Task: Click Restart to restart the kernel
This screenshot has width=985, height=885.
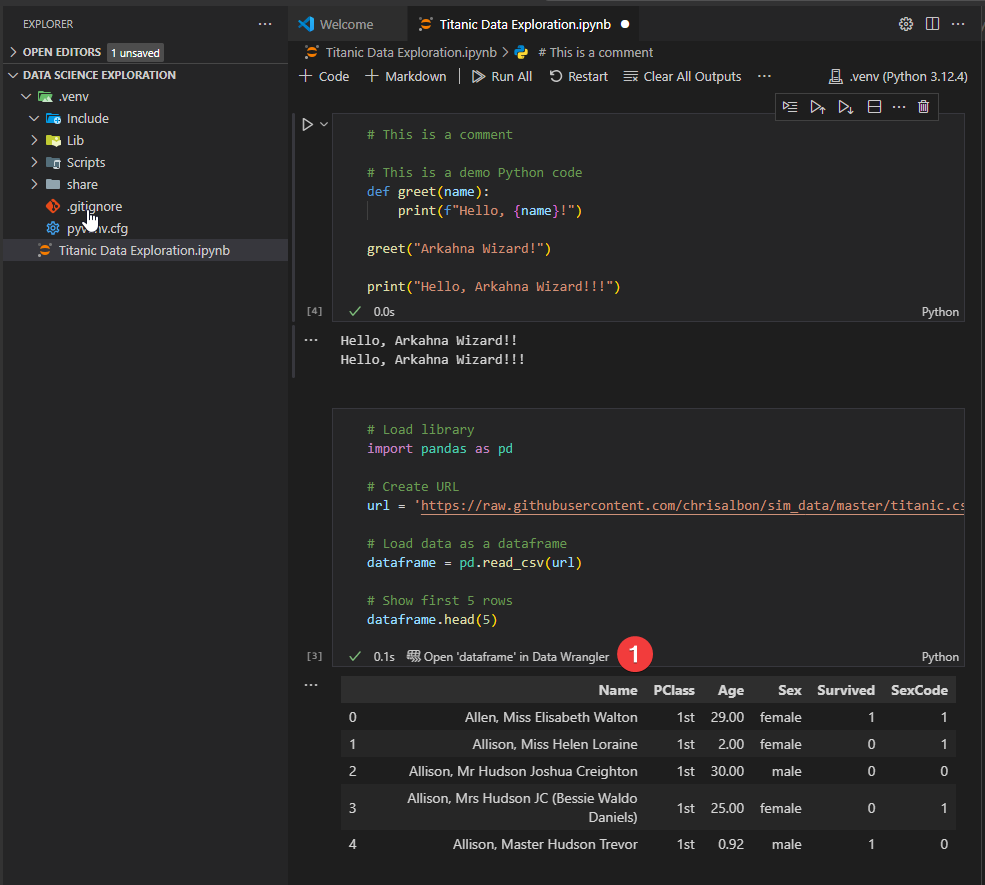Action: 578,76
